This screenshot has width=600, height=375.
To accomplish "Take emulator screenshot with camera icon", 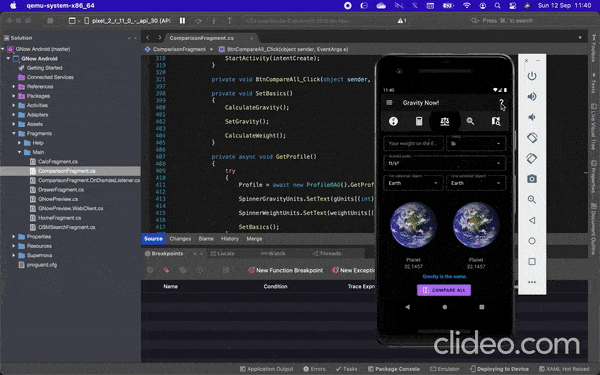I will (x=532, y=179).
